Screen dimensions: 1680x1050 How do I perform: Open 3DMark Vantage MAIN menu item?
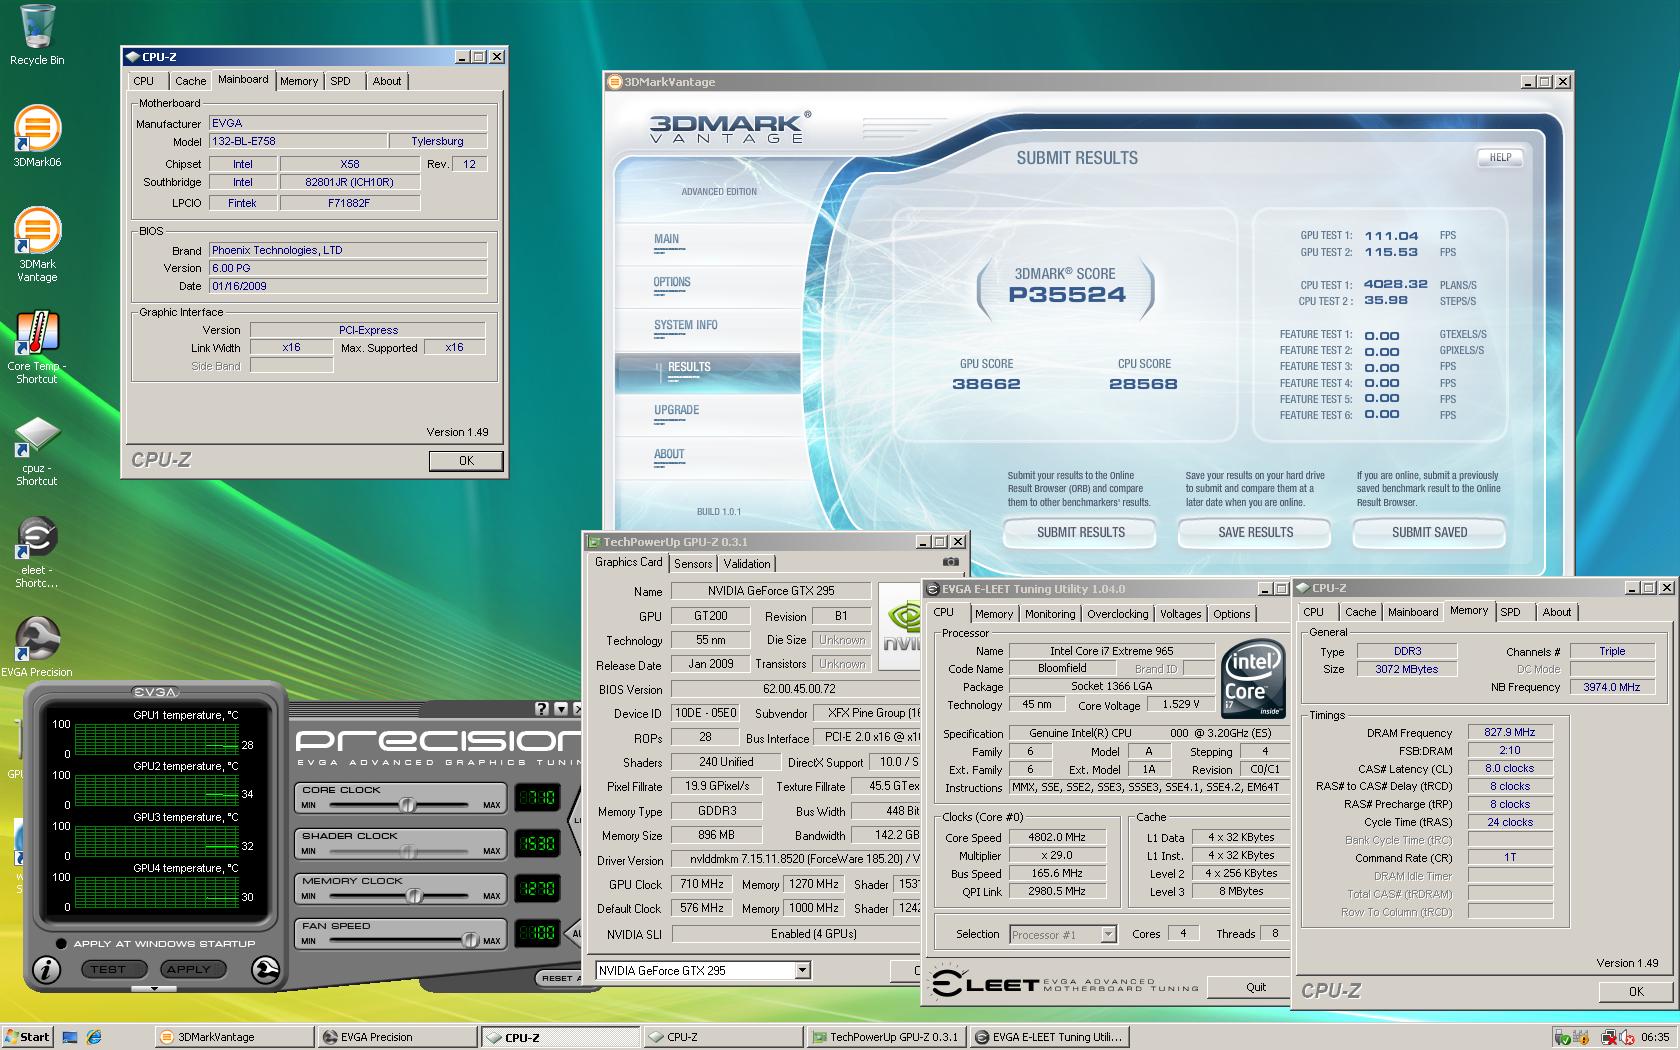(x=666, y=239)
